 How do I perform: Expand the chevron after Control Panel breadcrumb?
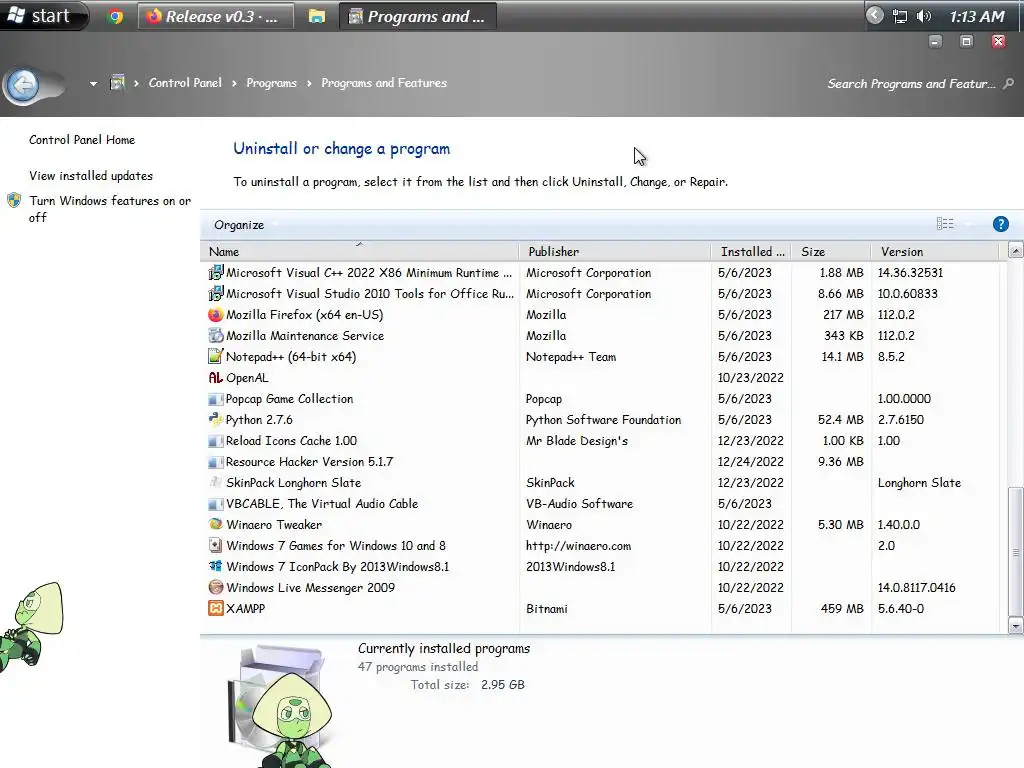click(x=234, y=84)
